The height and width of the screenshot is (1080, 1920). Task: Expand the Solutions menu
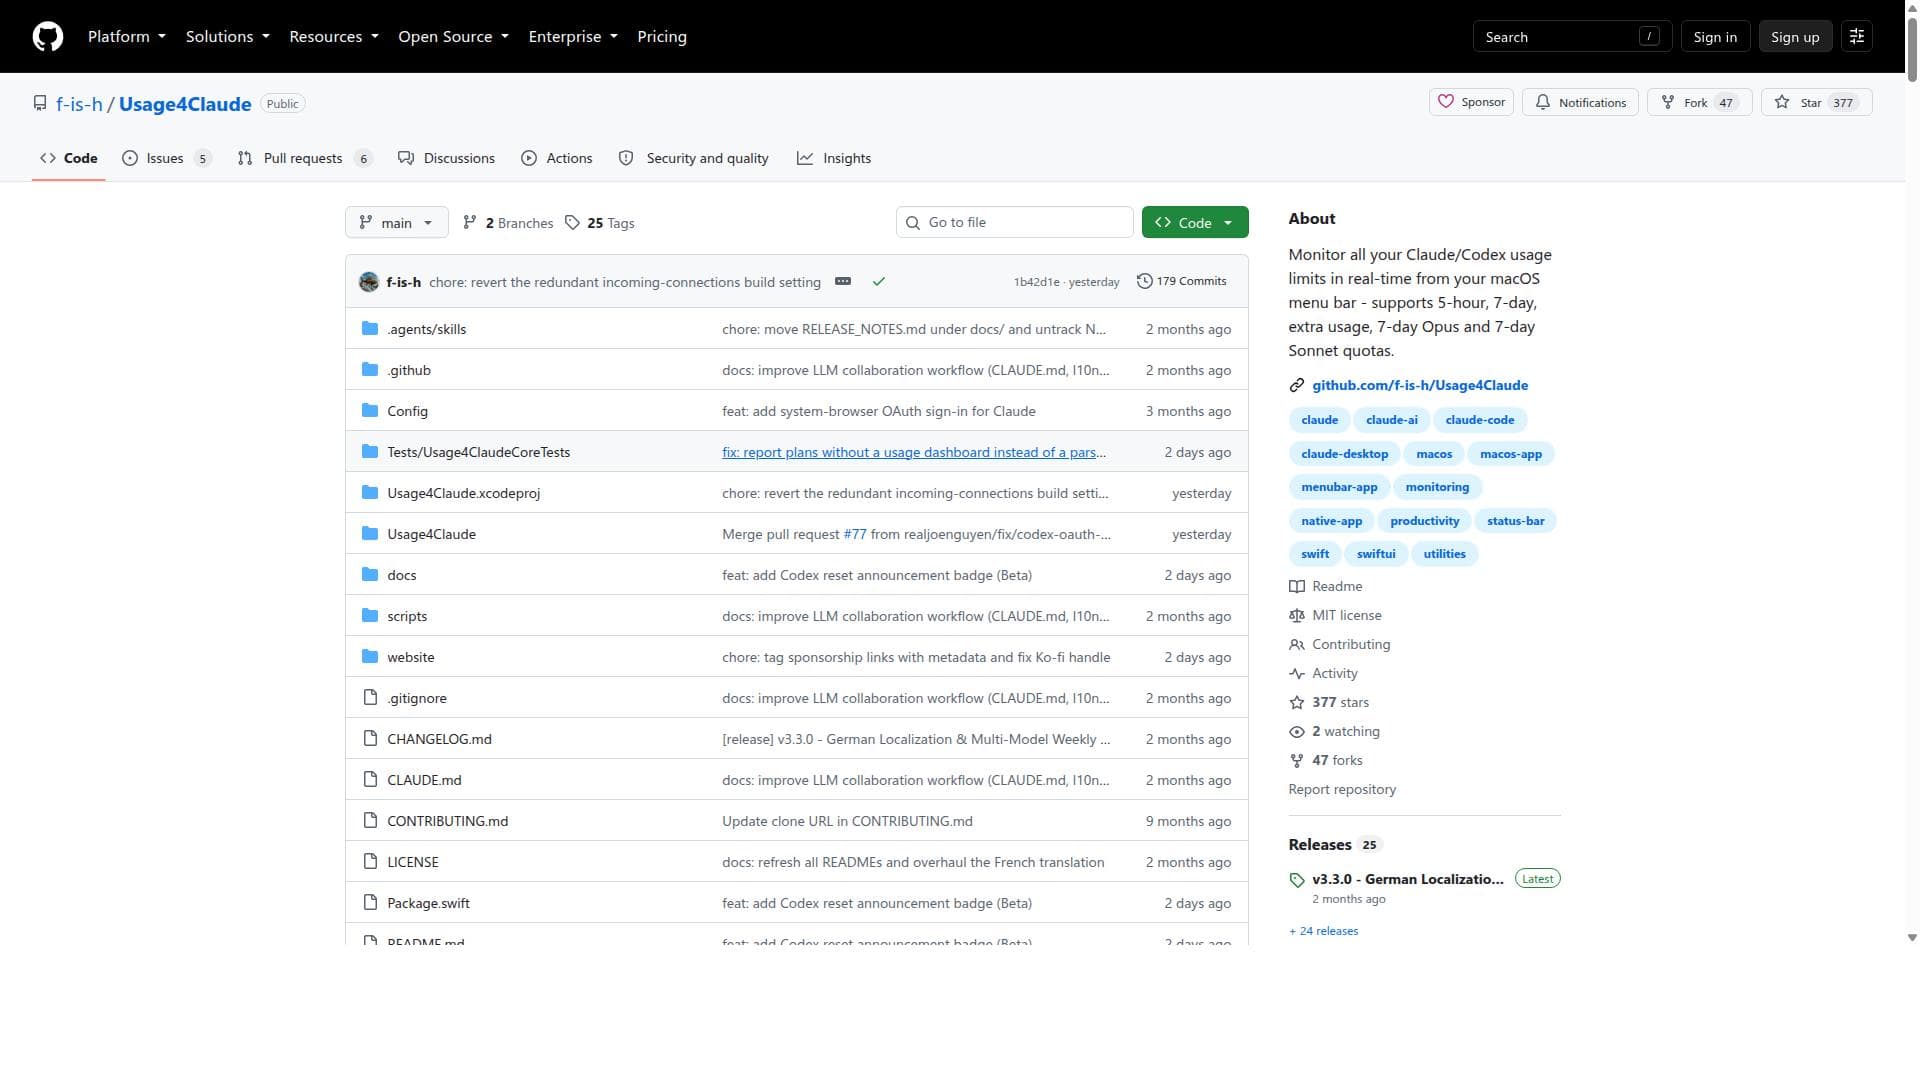(228, 37)
